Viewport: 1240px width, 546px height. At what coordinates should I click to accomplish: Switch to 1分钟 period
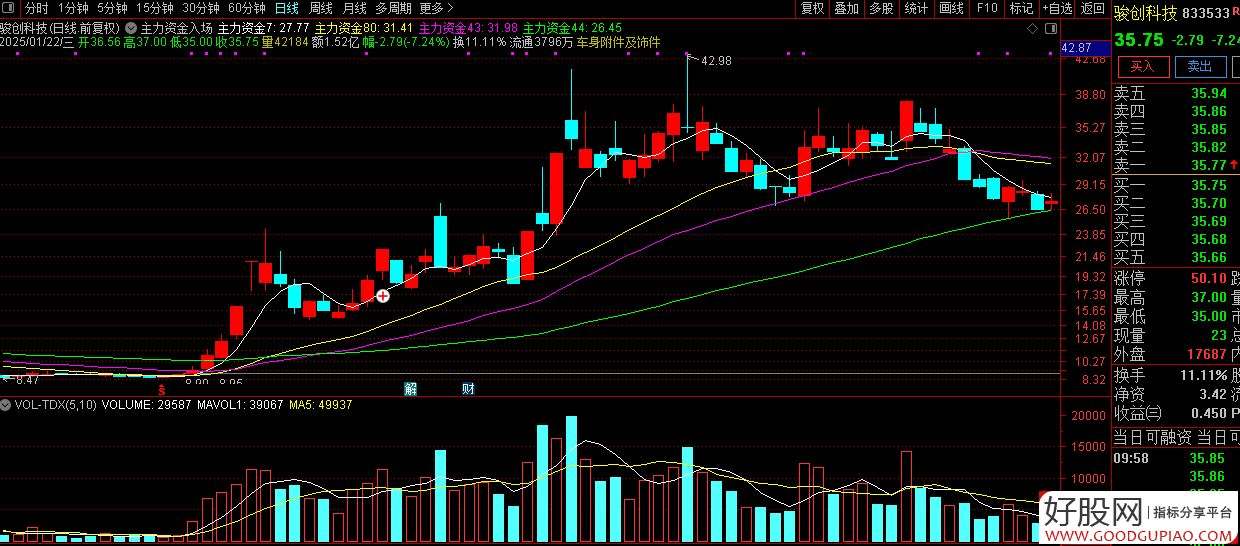tap(74, 8)
